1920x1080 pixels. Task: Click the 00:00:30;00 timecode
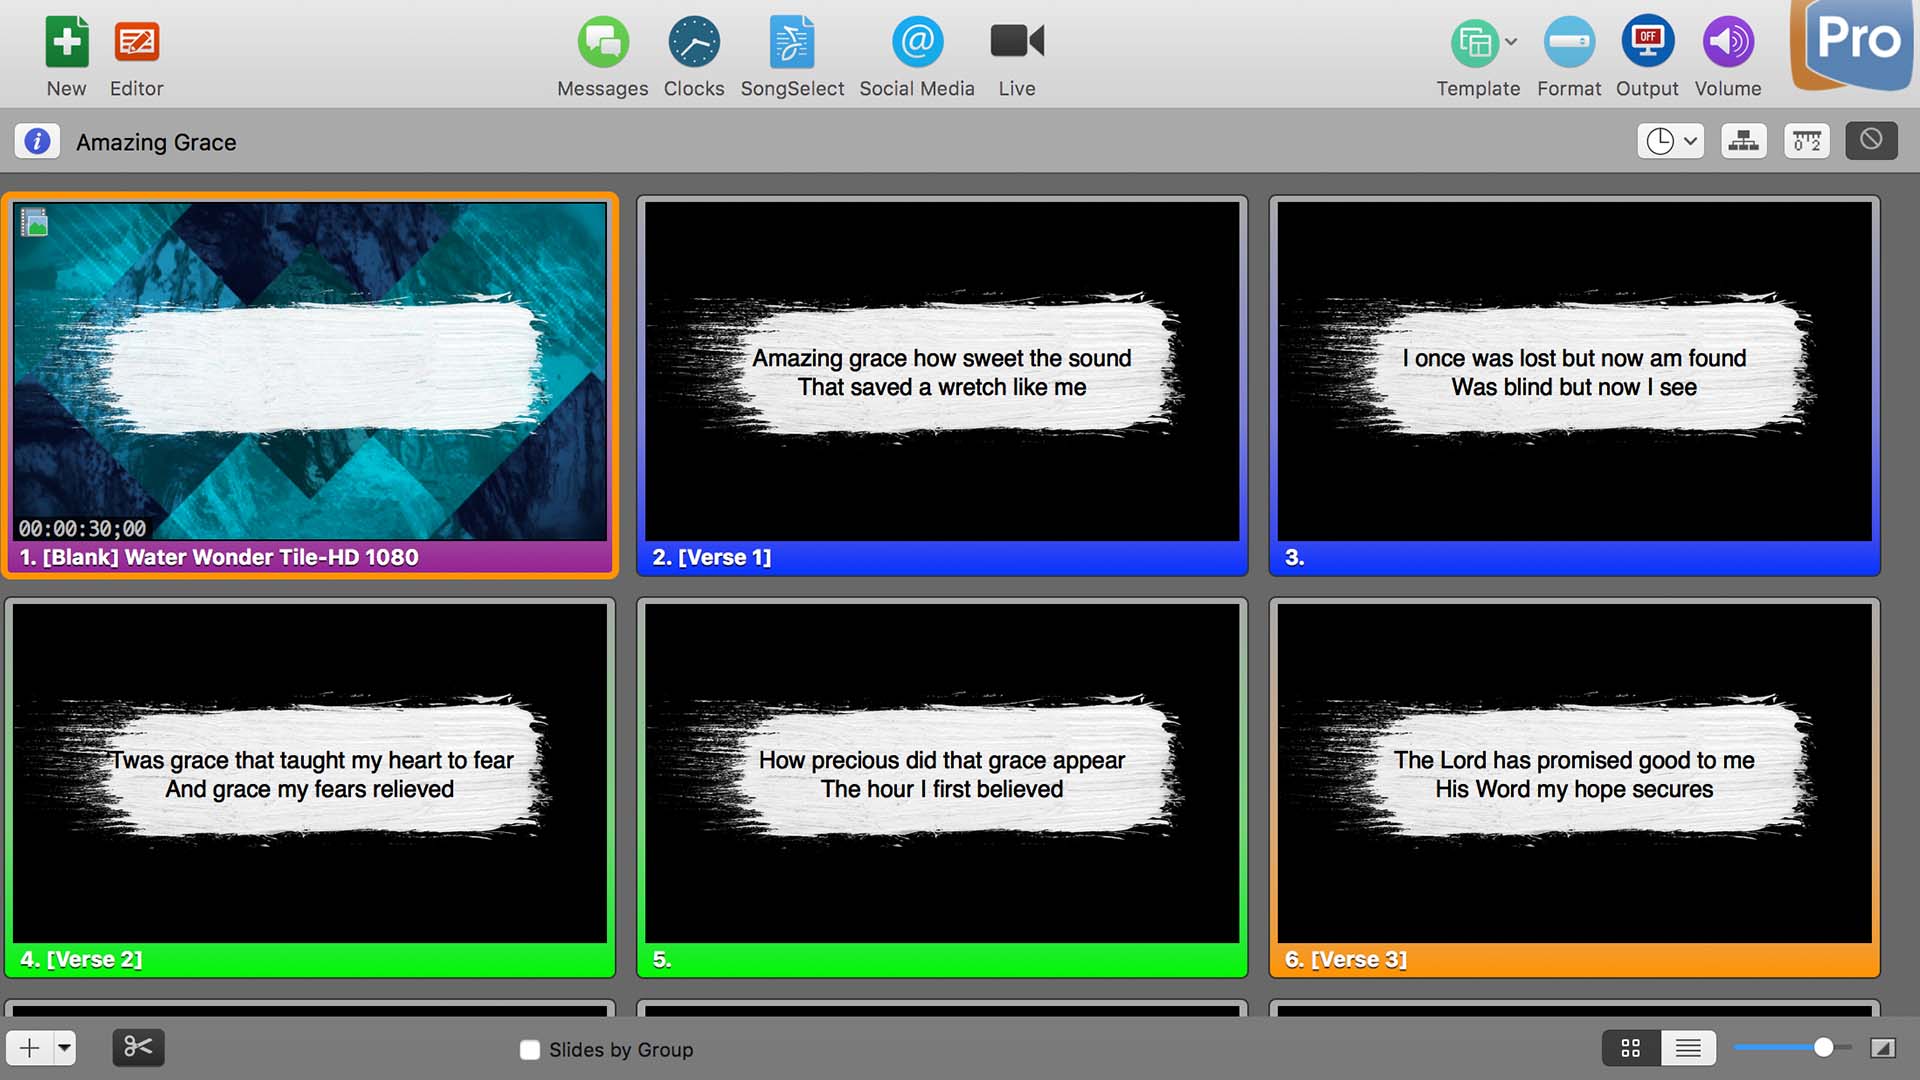[x=82, y=528]
